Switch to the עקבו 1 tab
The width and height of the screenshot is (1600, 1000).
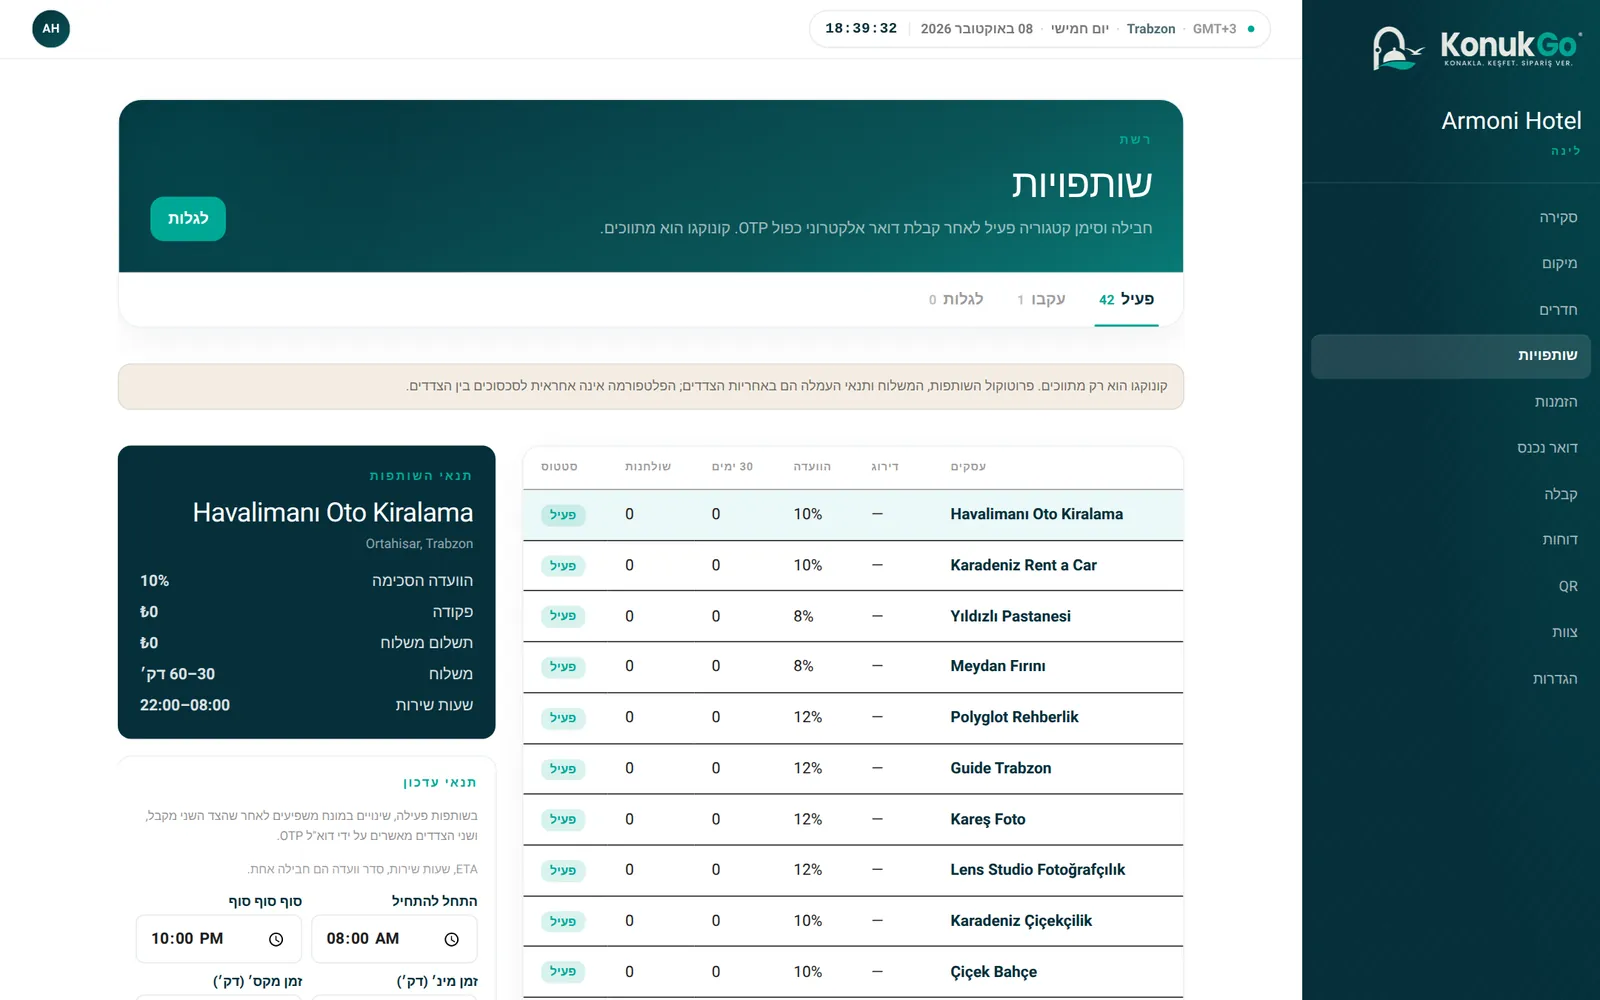[x=1041, y=299]
